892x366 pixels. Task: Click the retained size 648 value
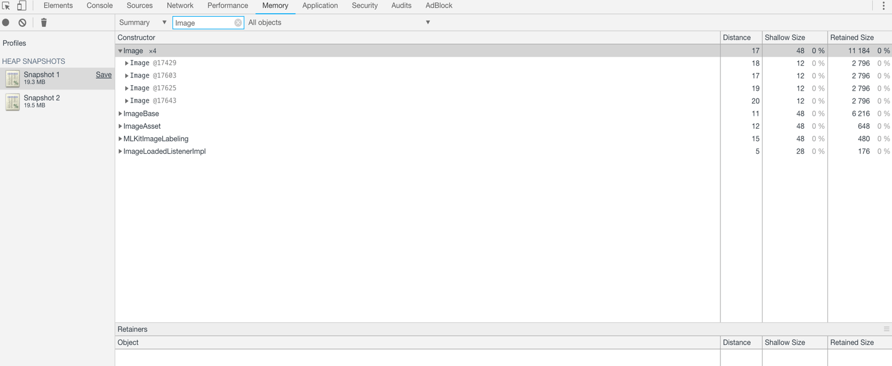coord(864,126)
